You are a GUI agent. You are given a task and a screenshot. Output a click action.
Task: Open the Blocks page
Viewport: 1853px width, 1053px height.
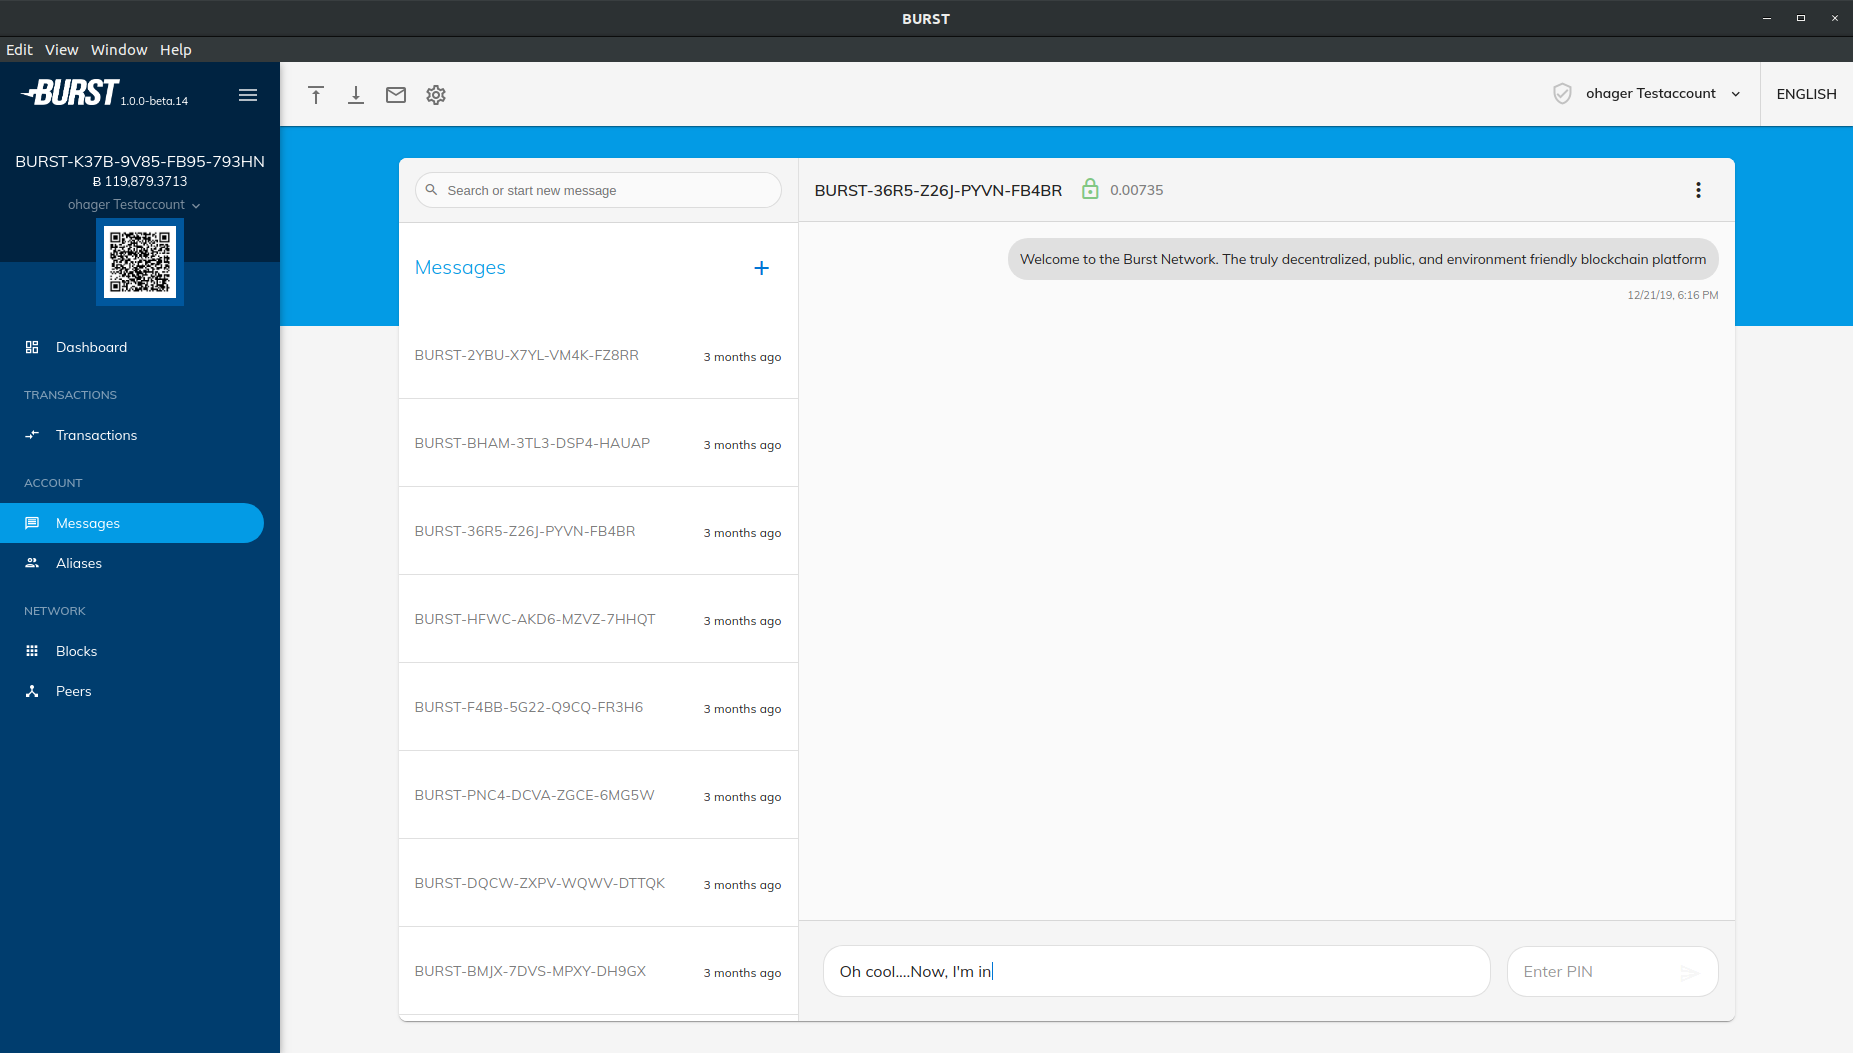pos(132,651)
